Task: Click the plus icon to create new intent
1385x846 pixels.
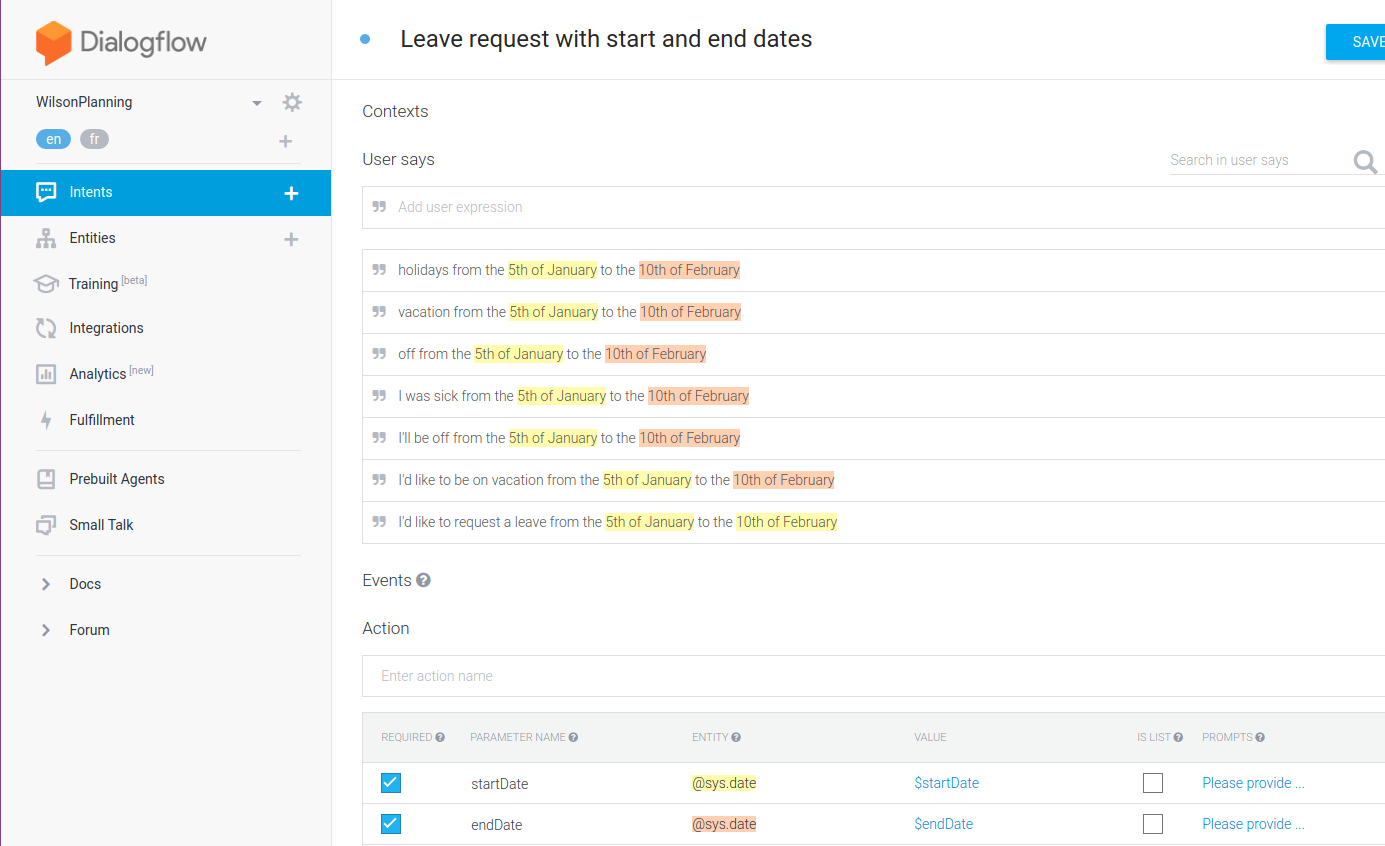Action: [291, 193]
